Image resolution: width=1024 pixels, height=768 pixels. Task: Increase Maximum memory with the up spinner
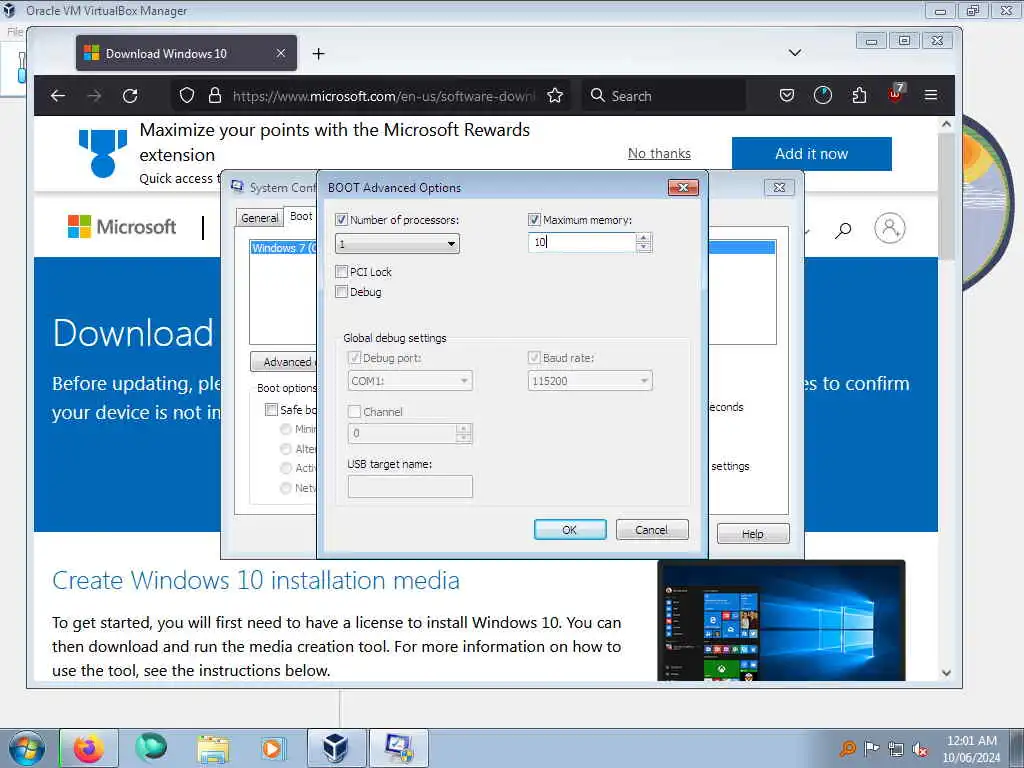coord(643,238)
